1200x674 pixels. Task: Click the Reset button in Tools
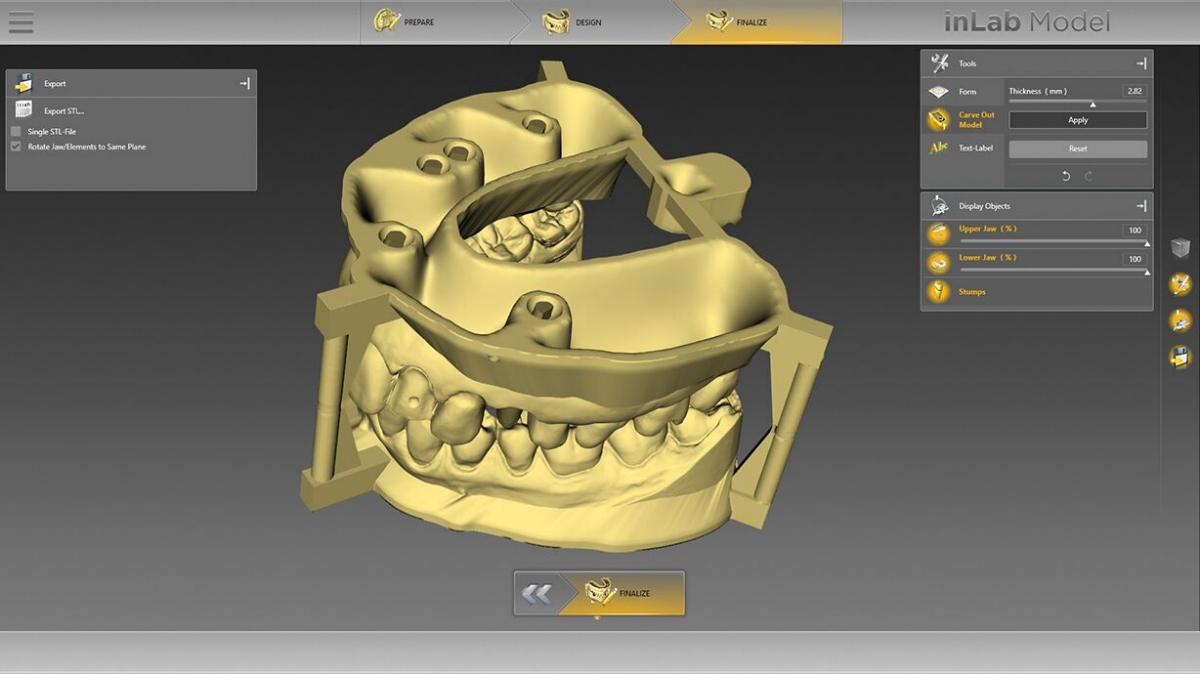[1078, 149]
